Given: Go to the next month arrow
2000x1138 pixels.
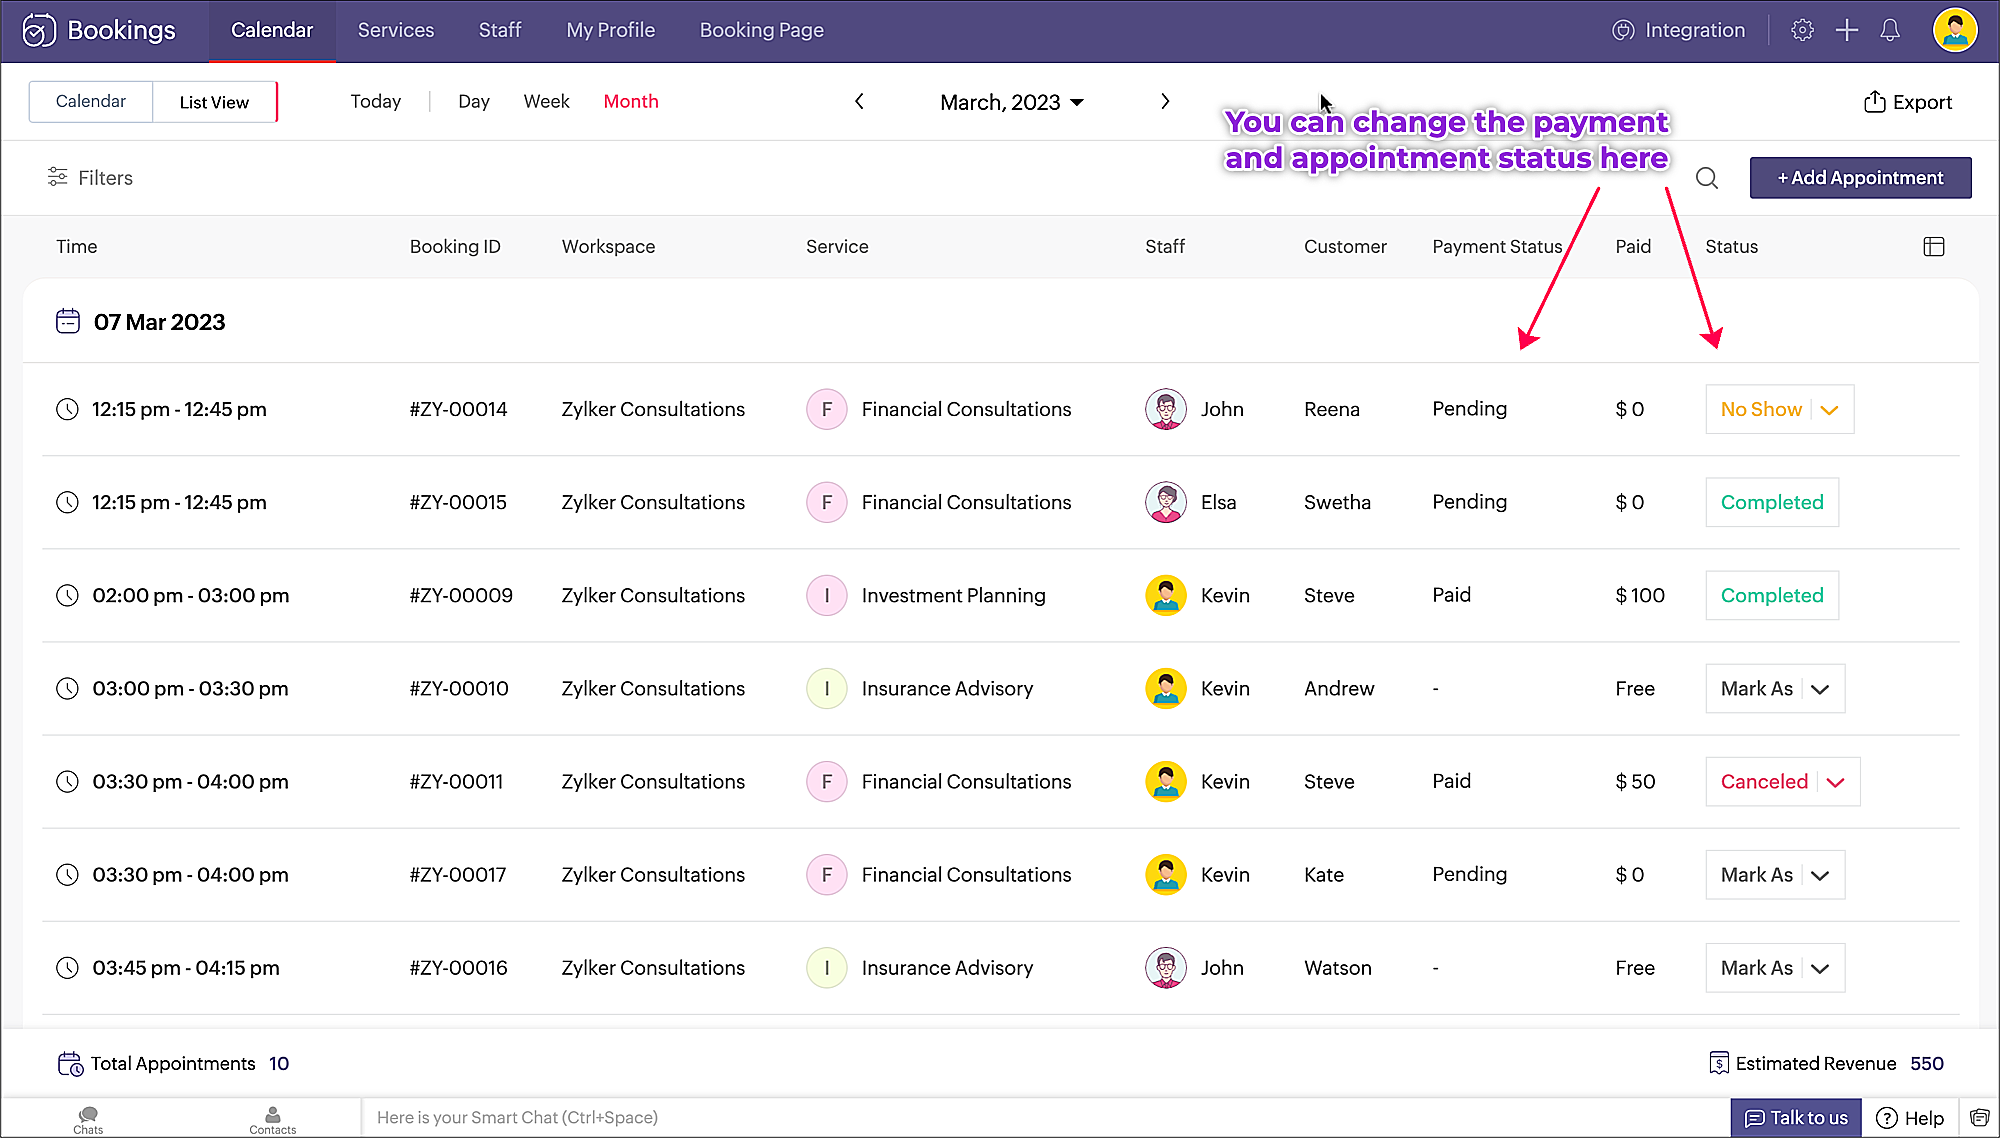Looking at the screenshot, I should 1165,102.
